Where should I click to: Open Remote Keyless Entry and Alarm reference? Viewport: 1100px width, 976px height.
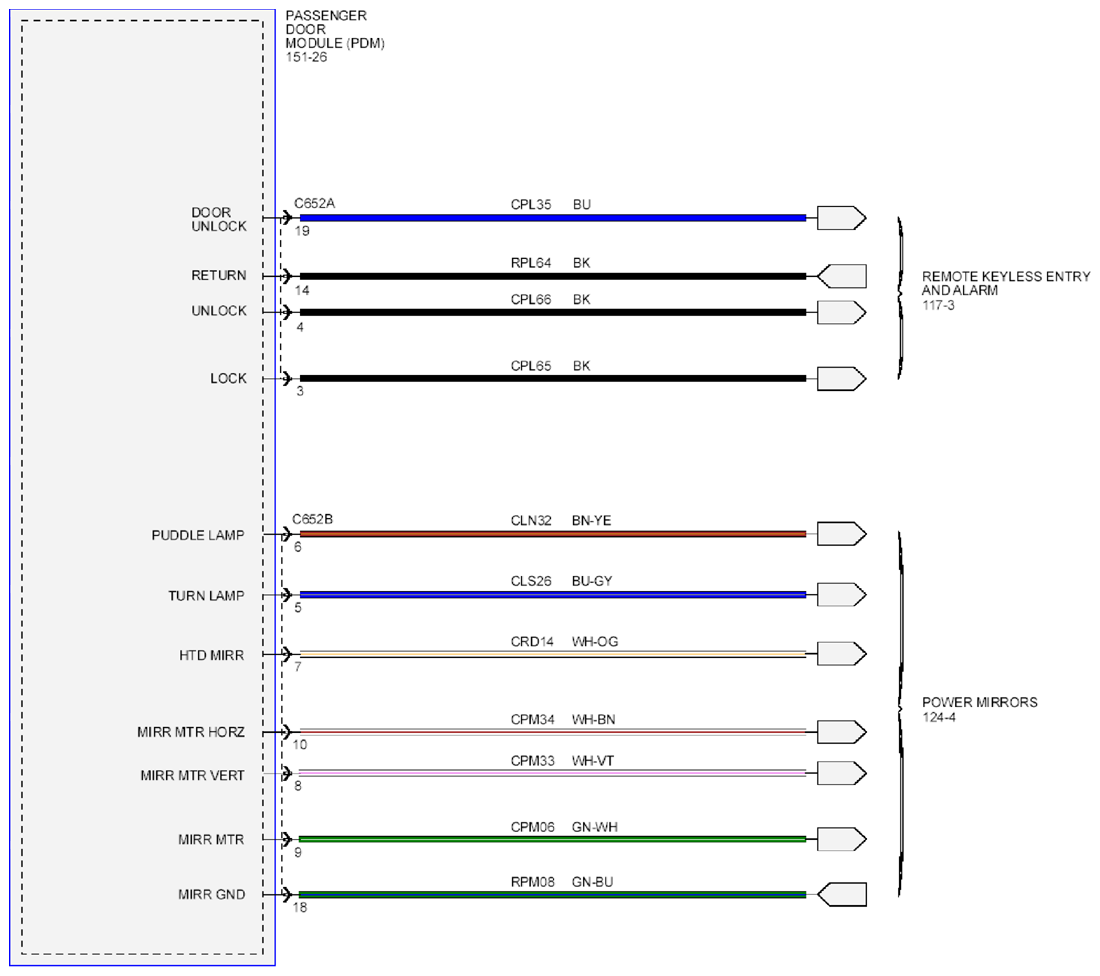coord(1005,290)
